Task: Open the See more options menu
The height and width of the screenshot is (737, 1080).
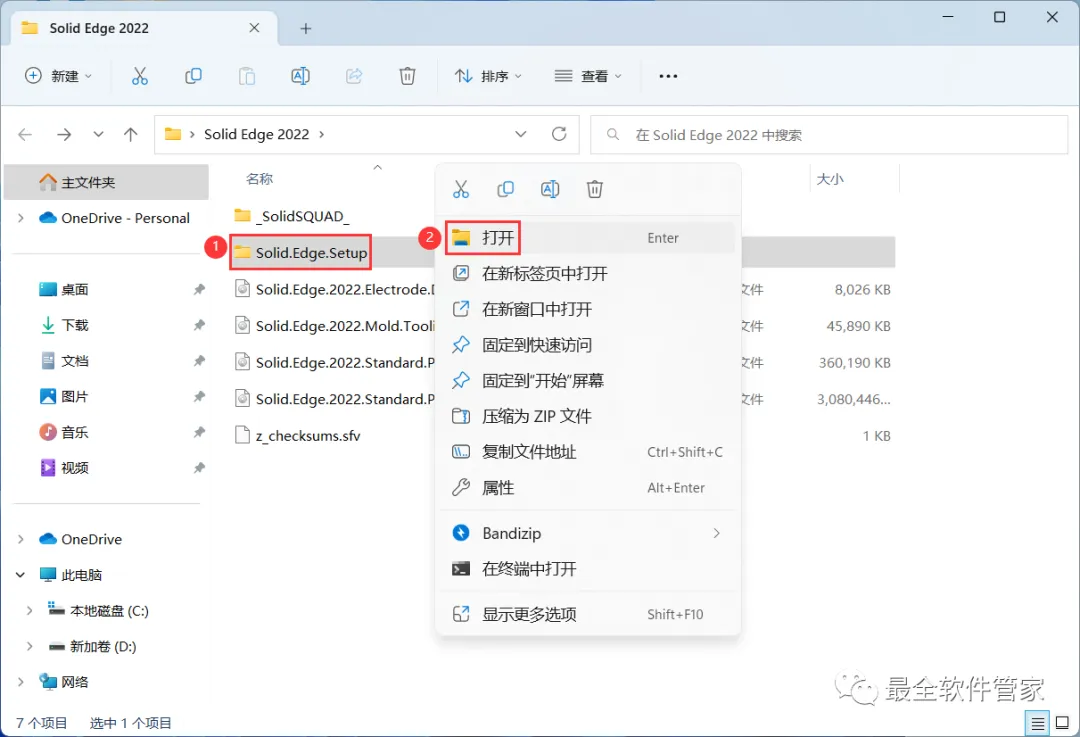Action: click(668, 76)
